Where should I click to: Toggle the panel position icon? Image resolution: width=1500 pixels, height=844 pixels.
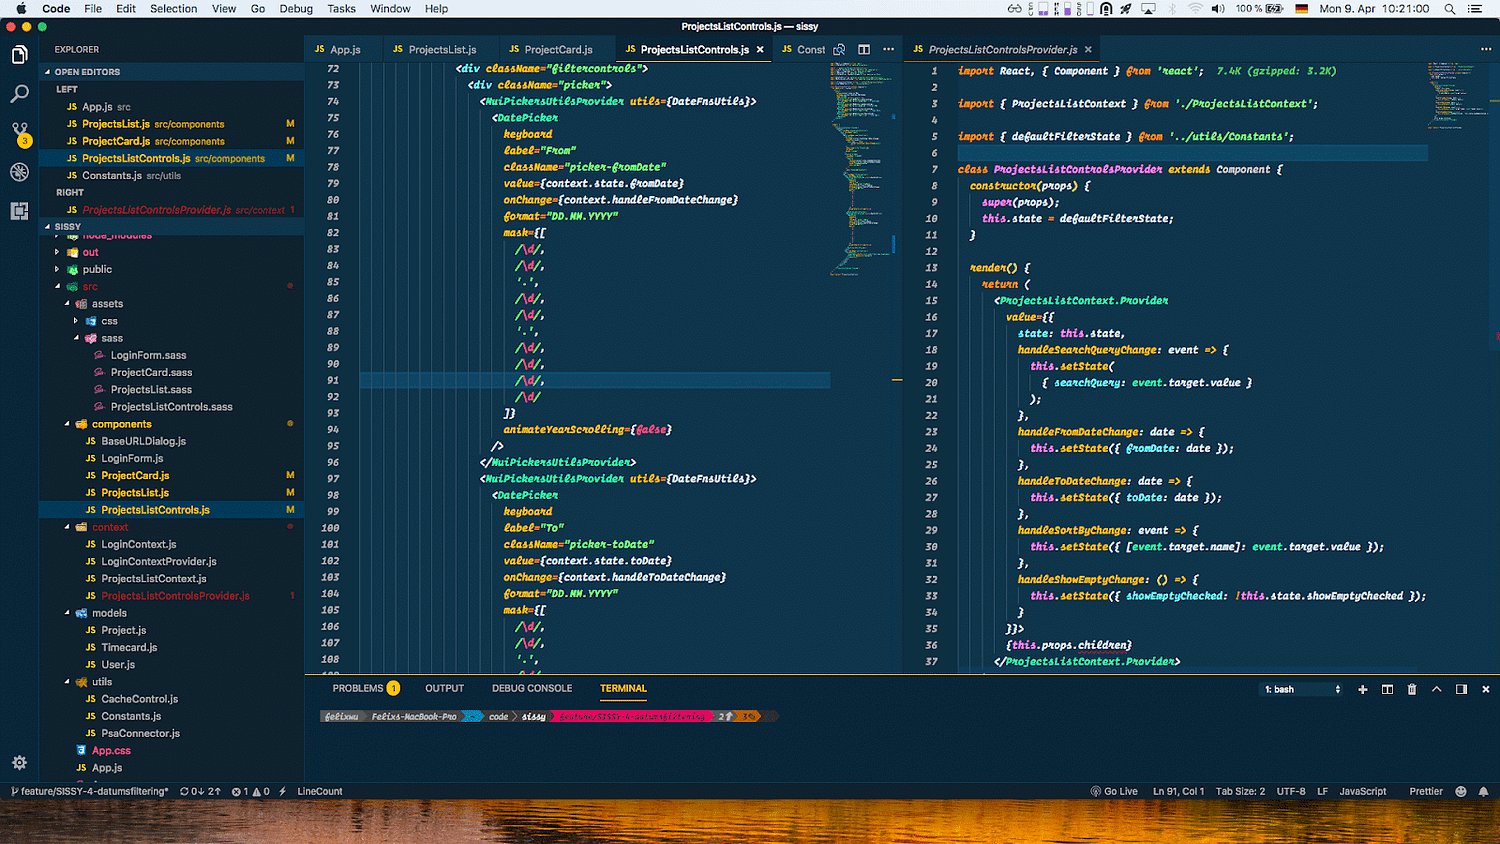pos(1461,689)
